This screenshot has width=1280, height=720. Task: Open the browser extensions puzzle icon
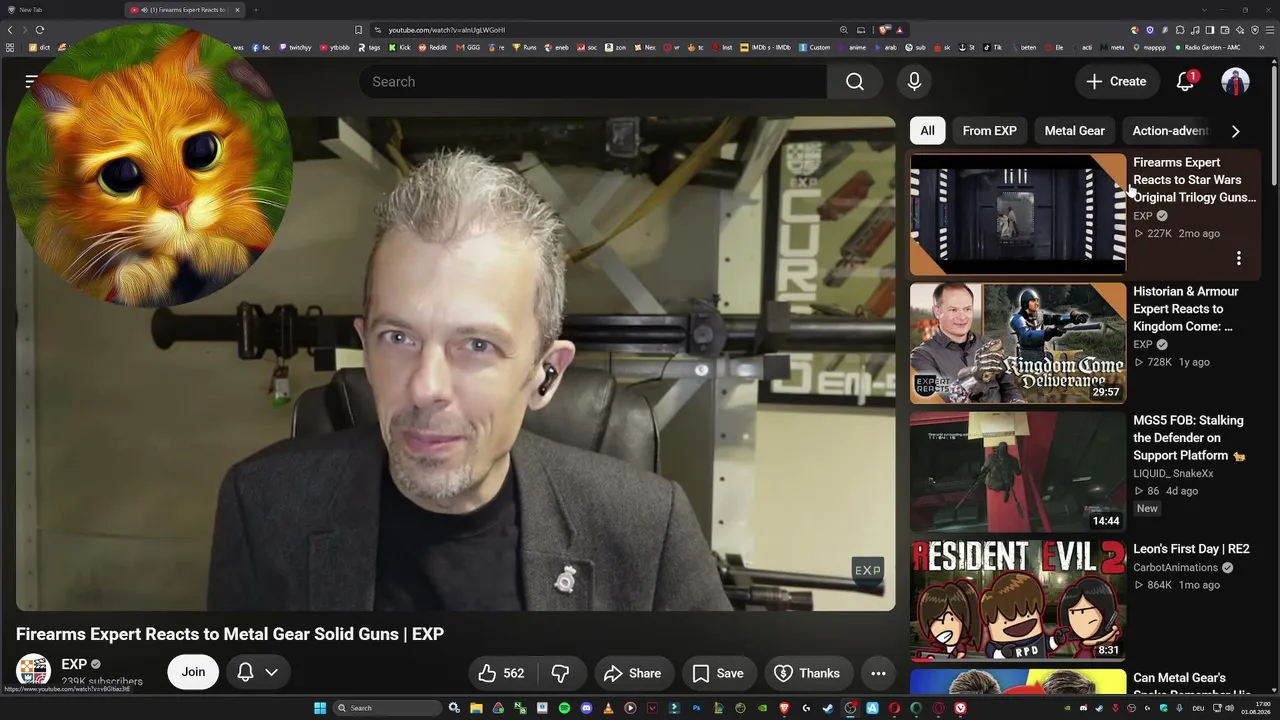[x=1180, y=30]
